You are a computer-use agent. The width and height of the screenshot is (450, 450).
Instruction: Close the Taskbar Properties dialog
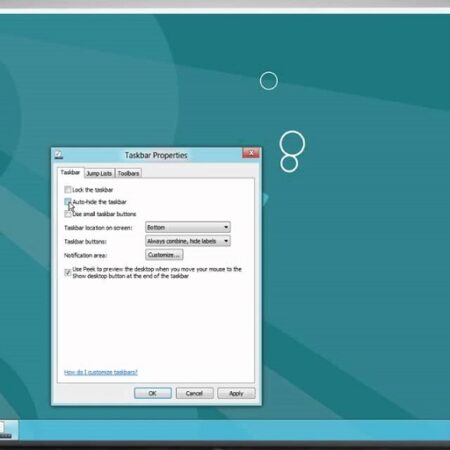(251, 153)
